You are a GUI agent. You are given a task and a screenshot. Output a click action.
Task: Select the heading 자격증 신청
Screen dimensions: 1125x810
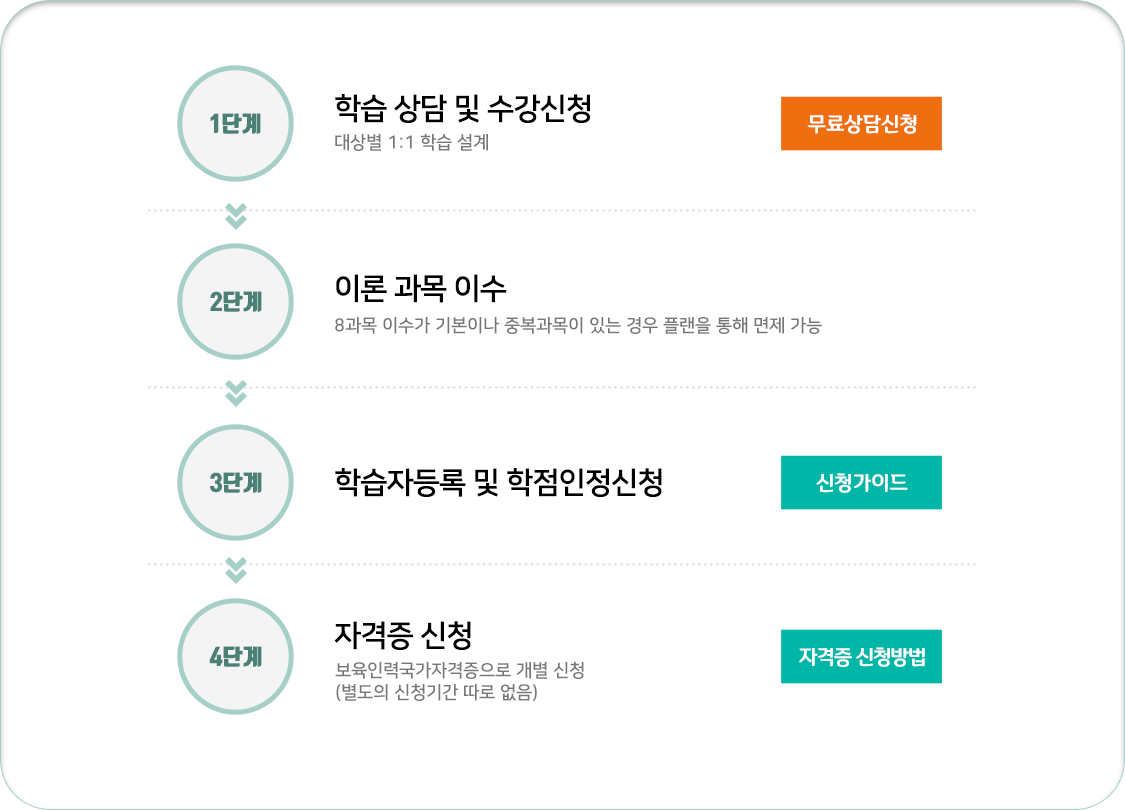(403, 634)
